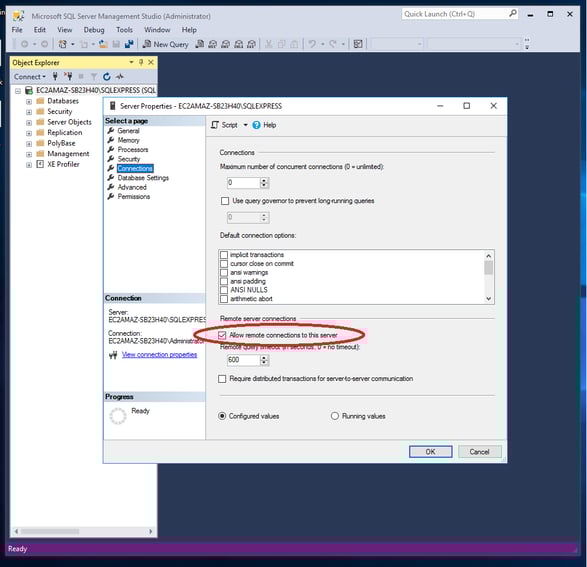Expand the Management tree node
This screenshot has width=587, height=567.
[29, 154]
